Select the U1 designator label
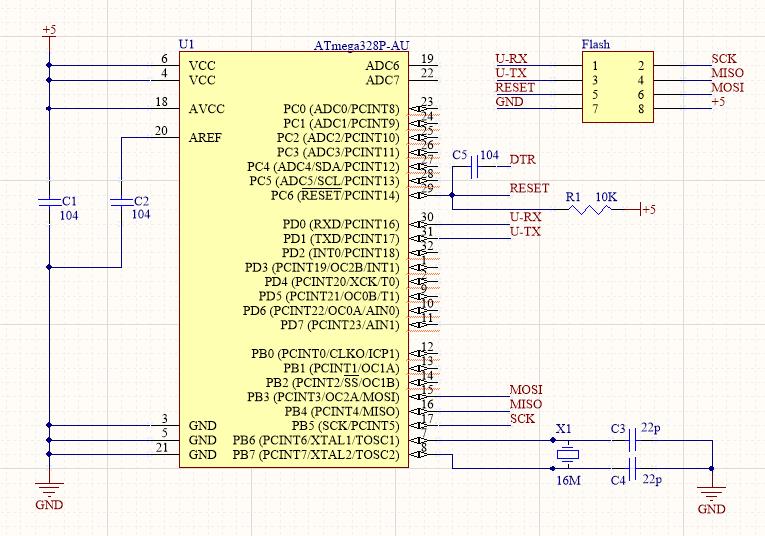The height and width of the screenshot is (536, 765). (186, 44)
